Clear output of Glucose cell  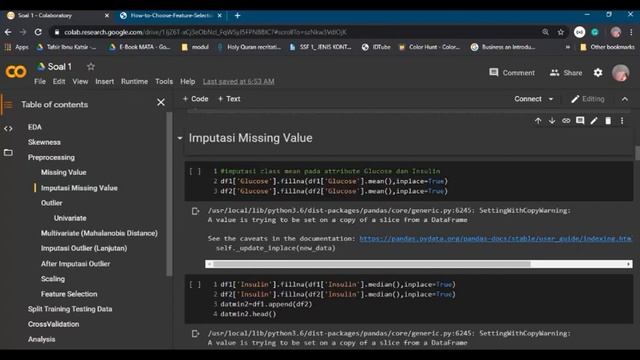pos(196,211)
